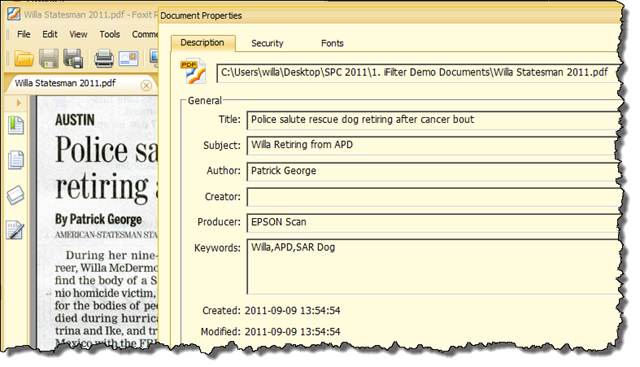Open the Layers side panel icon
This screenshot has width=640, height=367.
coord(16,195)
